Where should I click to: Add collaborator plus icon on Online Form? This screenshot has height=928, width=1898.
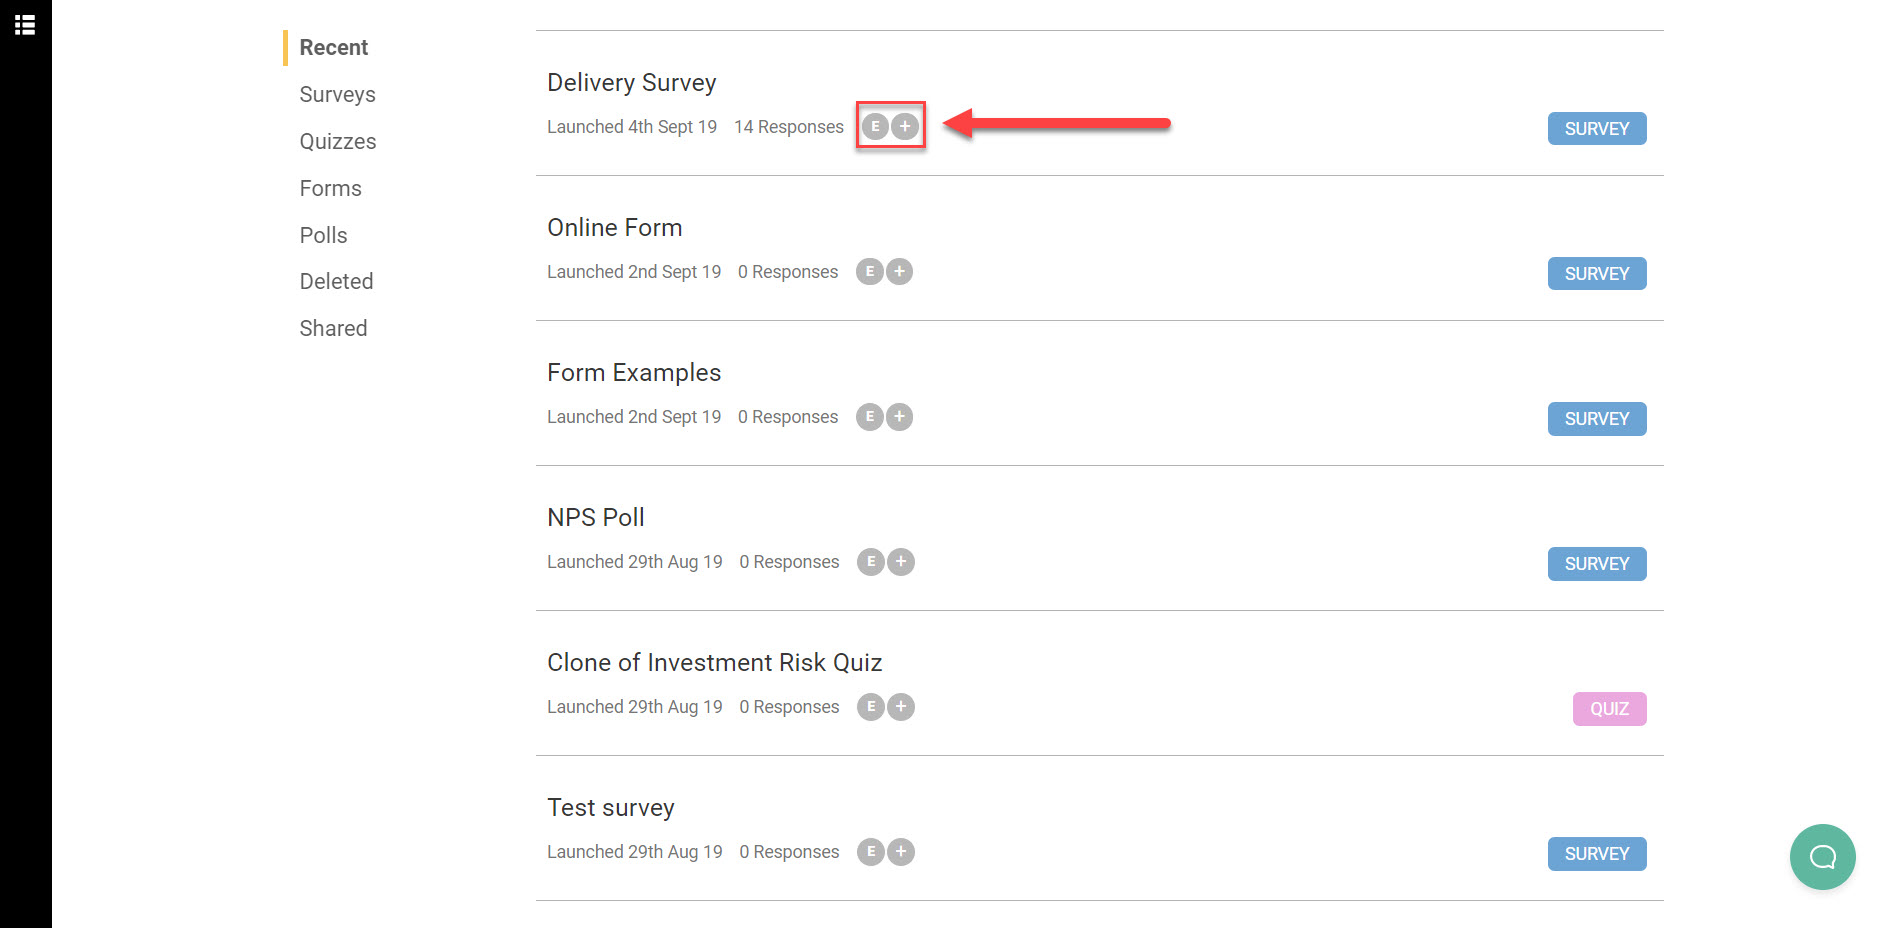tap(900, 271)
